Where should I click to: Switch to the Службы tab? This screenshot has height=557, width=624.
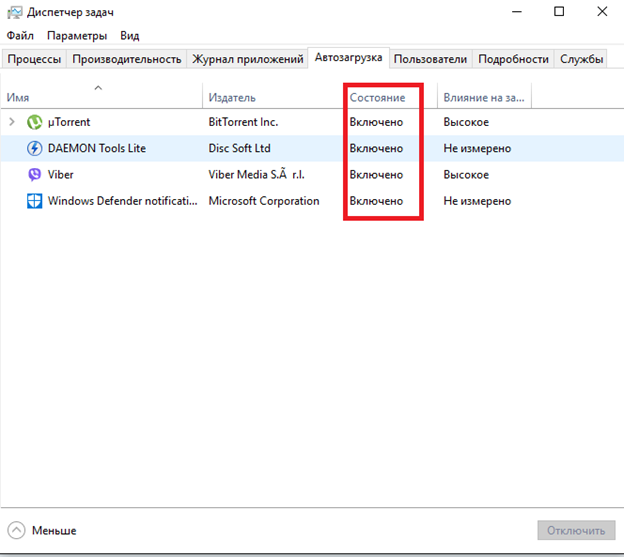(581, 59)
